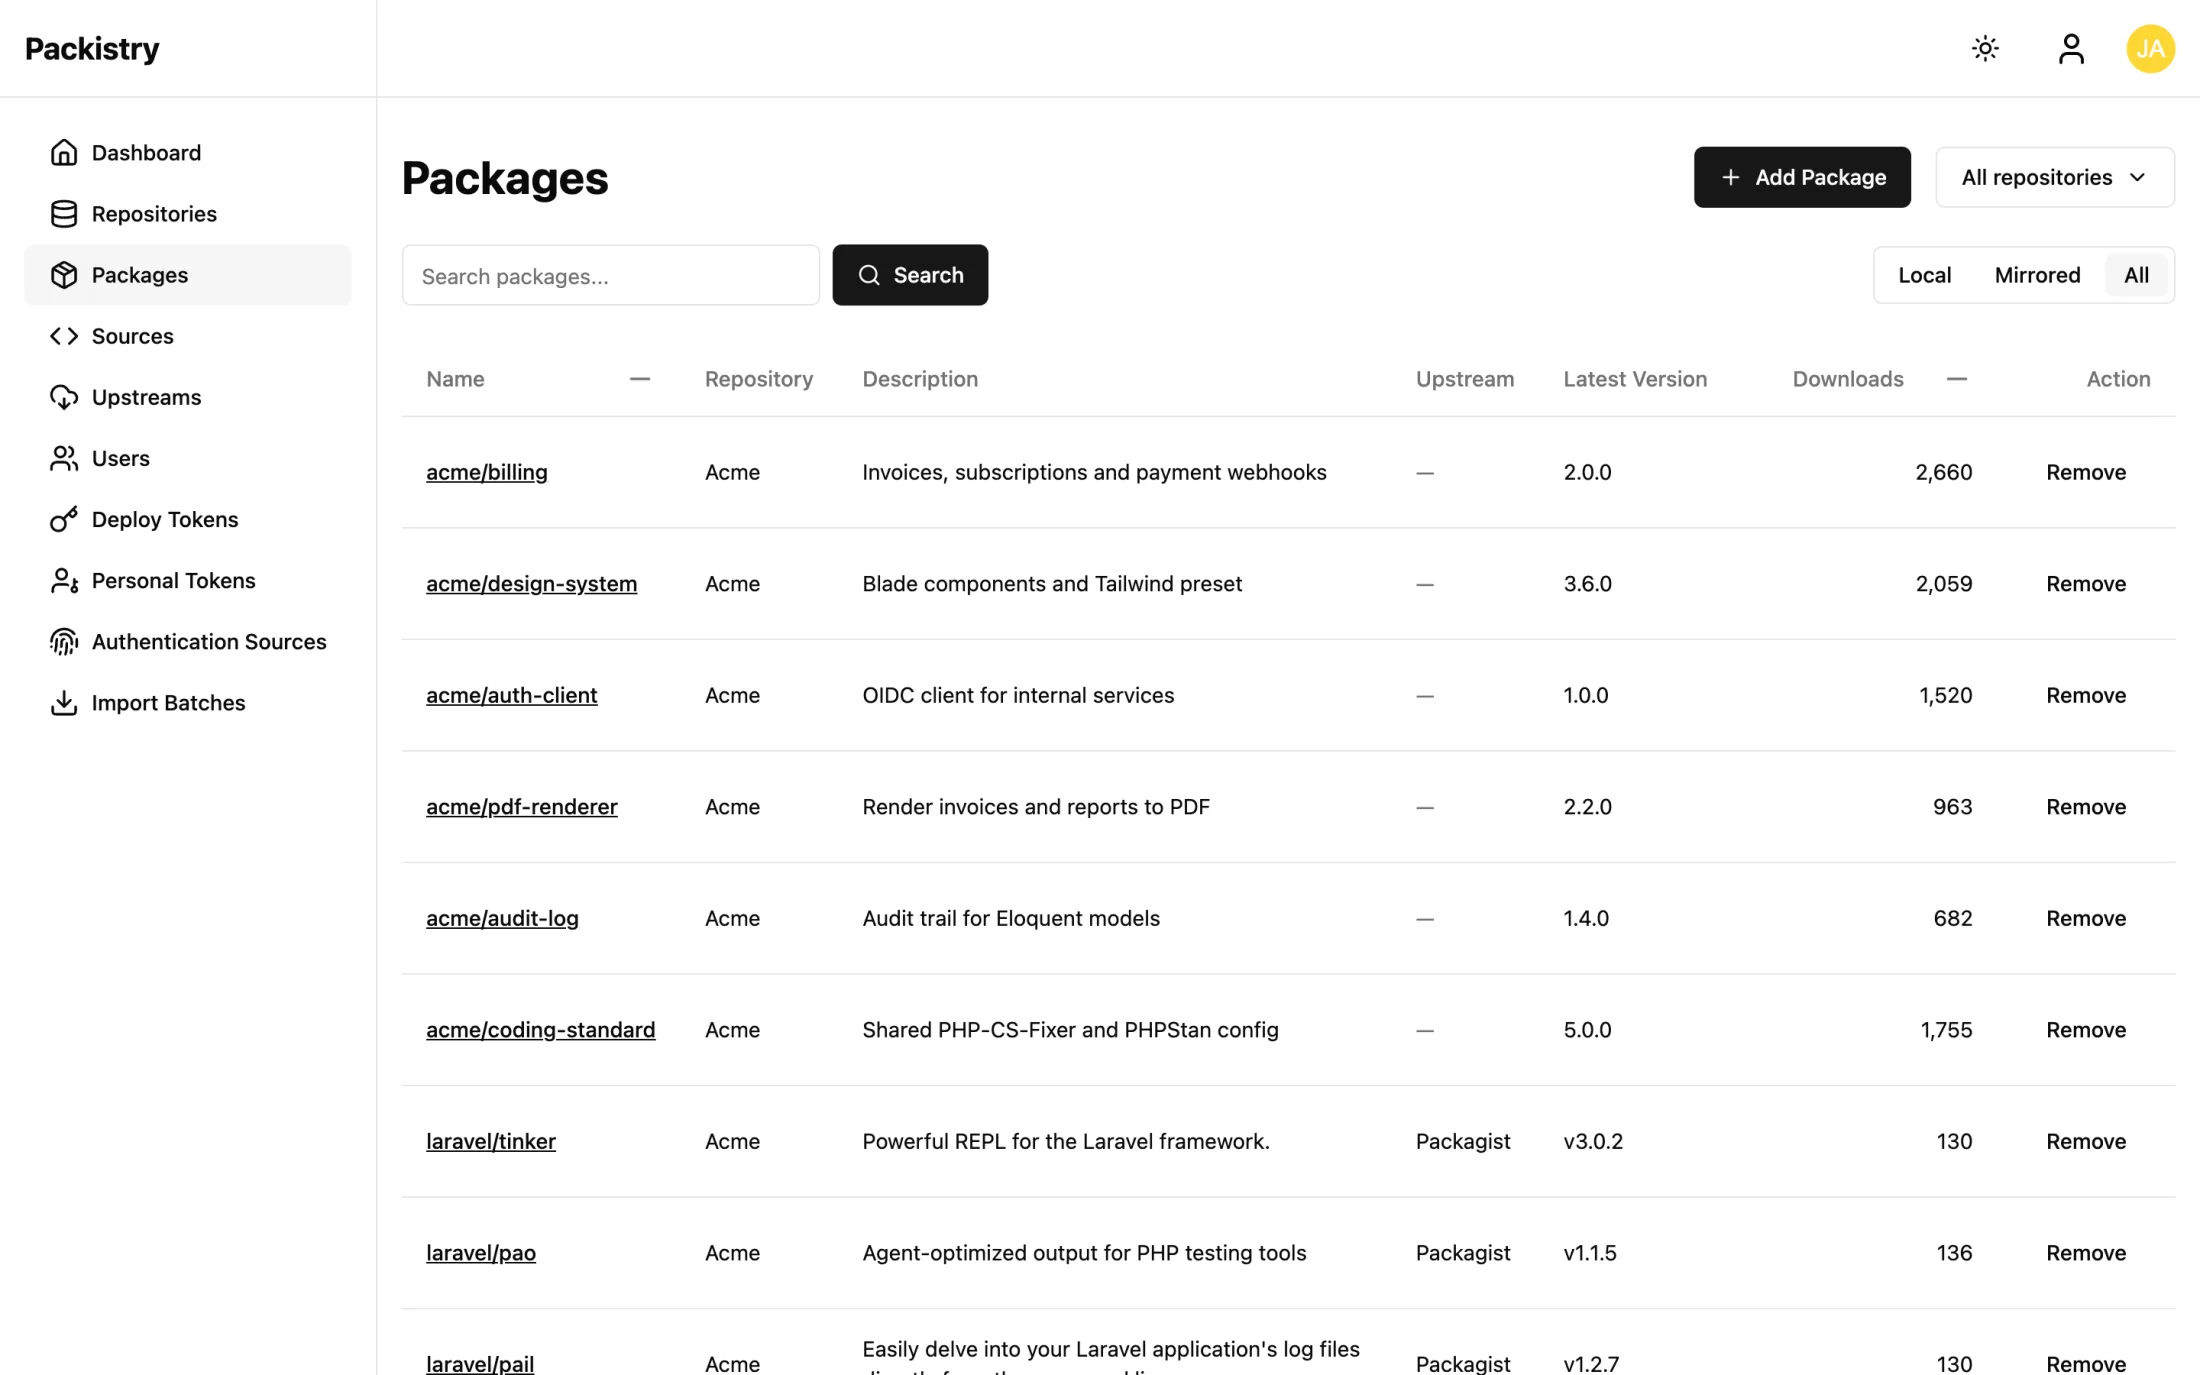Click the Repositories database icon
Image resolution: width=2200 pixels, height=1375 pixels.
point(64,213)
